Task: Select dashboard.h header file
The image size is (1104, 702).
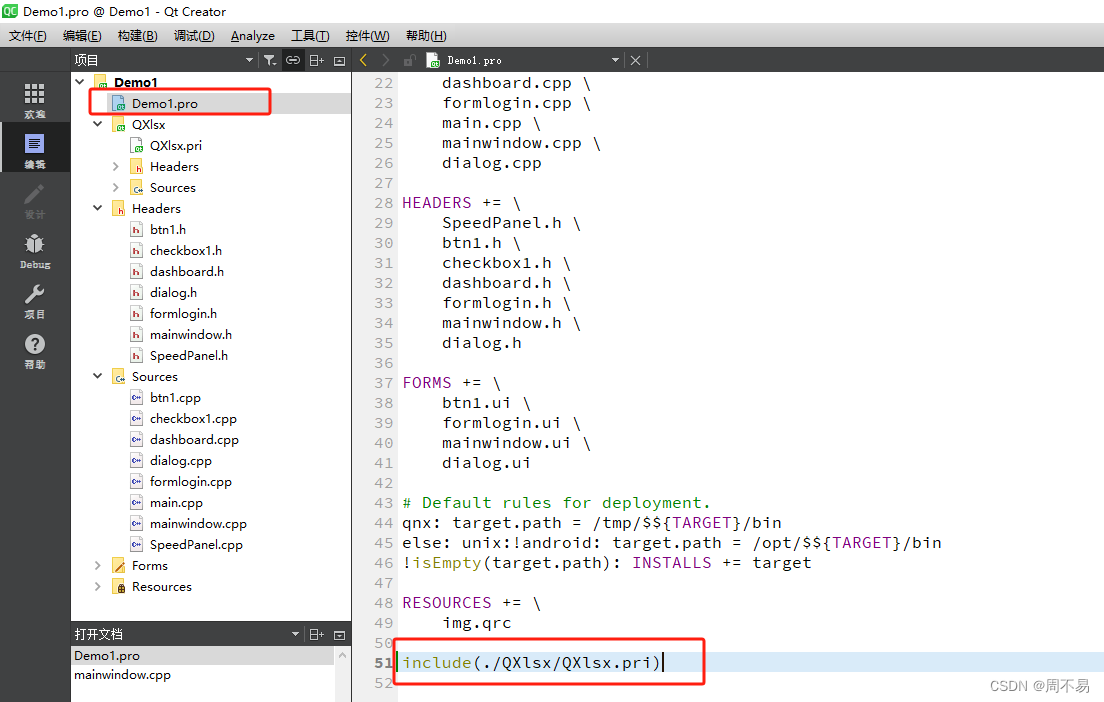Action: click(x=187, y=272)
